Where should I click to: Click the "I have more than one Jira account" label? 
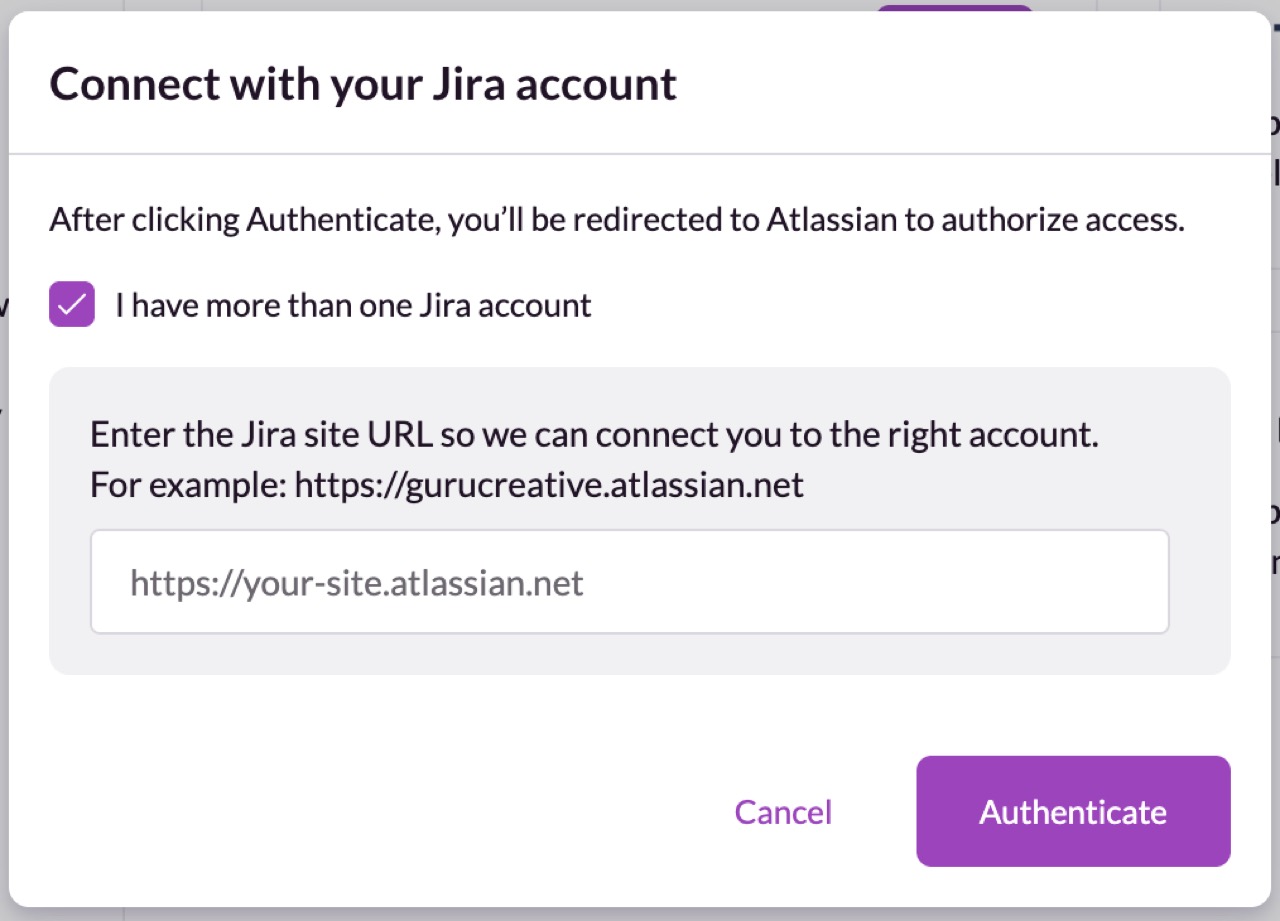point(353,305)
